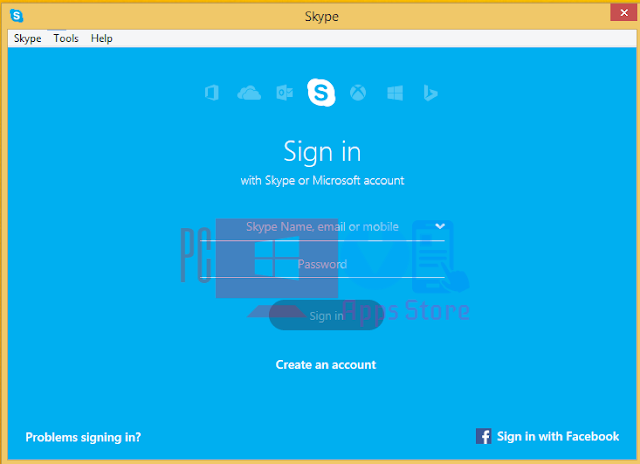Close the Skype window

coord(624,13)
